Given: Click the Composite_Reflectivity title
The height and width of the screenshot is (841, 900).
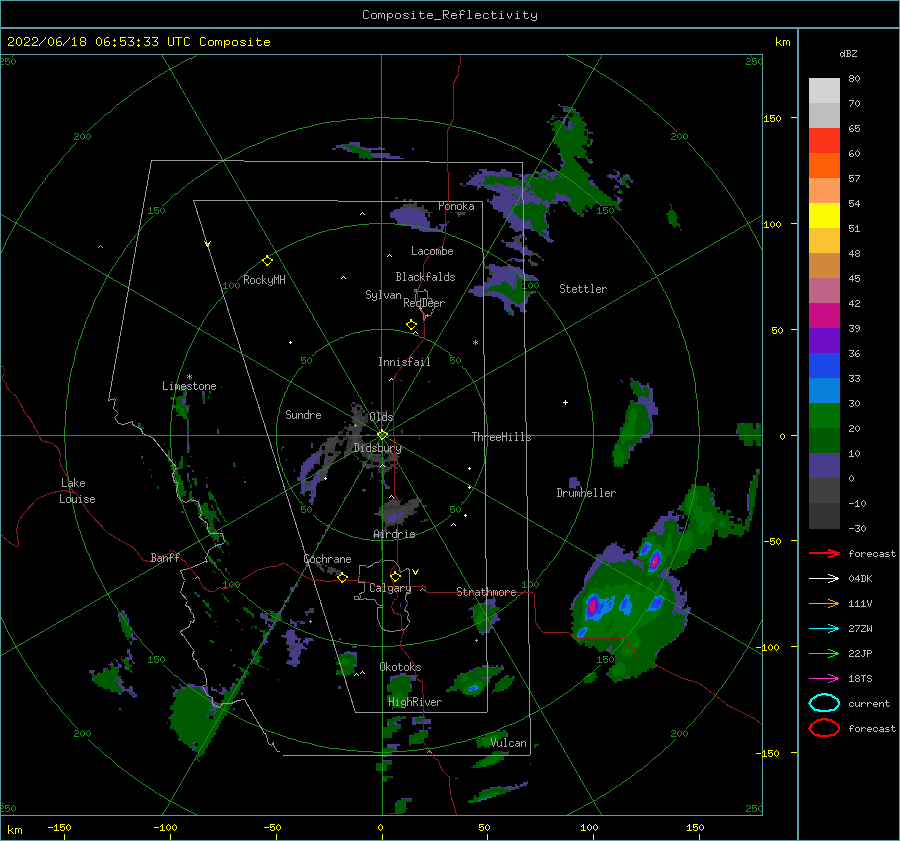Looking at the screenshot, I should pos(449,15).
